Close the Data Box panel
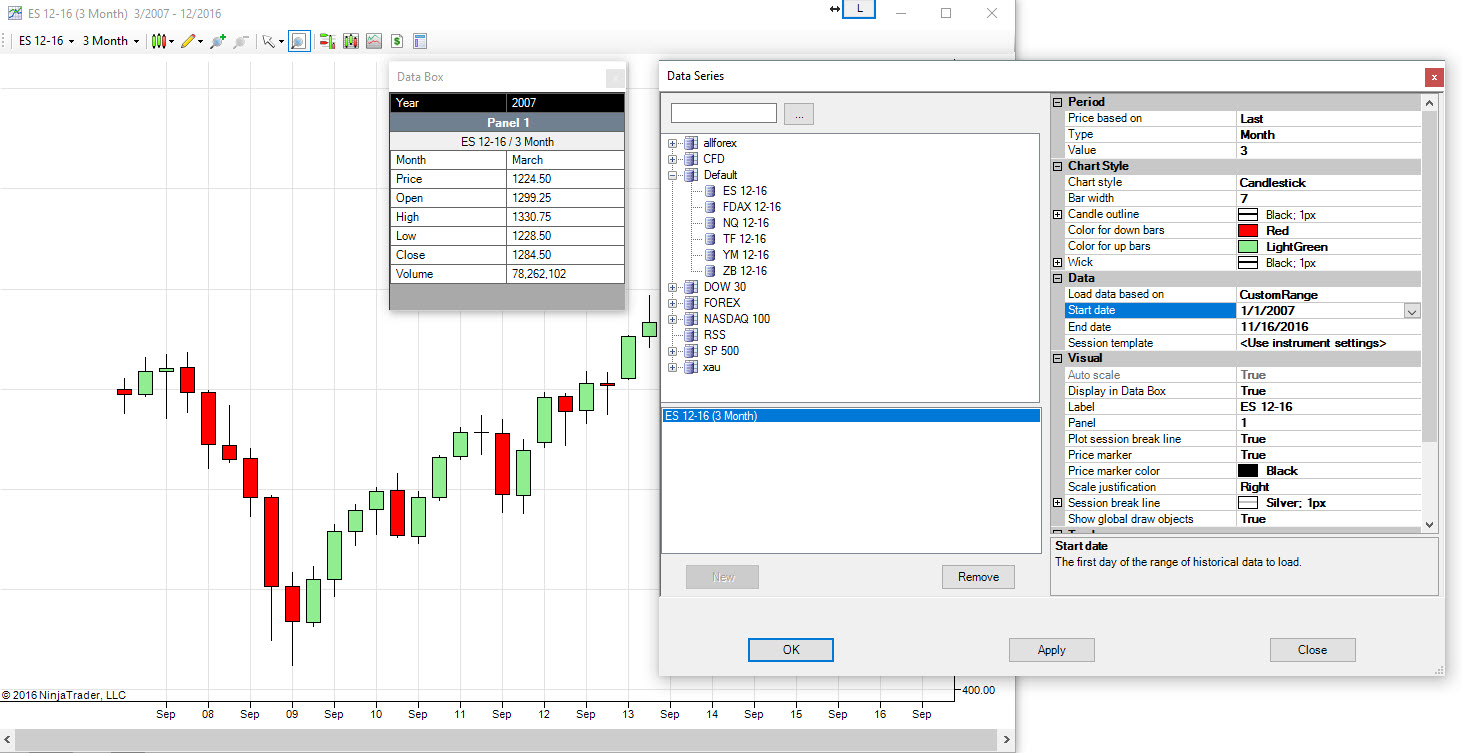 pos(615,77)
